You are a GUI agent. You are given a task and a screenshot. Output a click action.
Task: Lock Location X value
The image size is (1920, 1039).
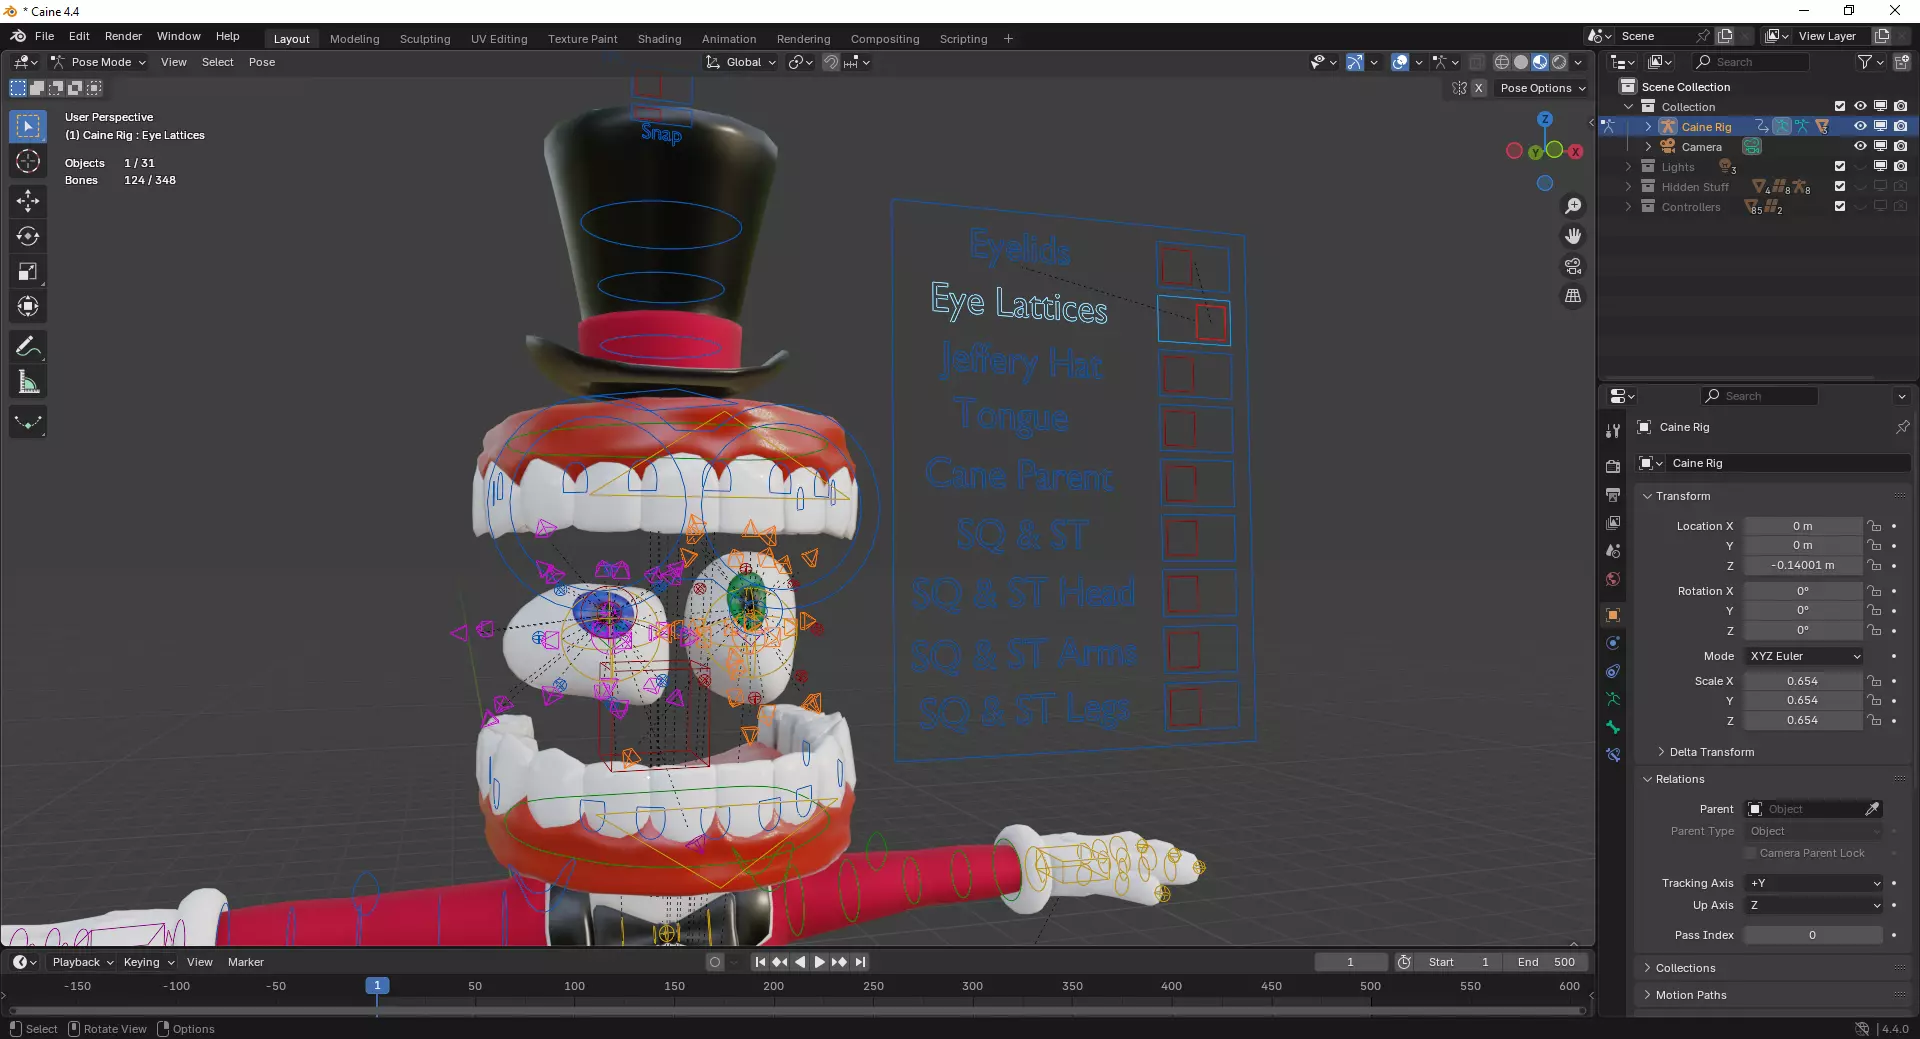(x=1874, y=526)
